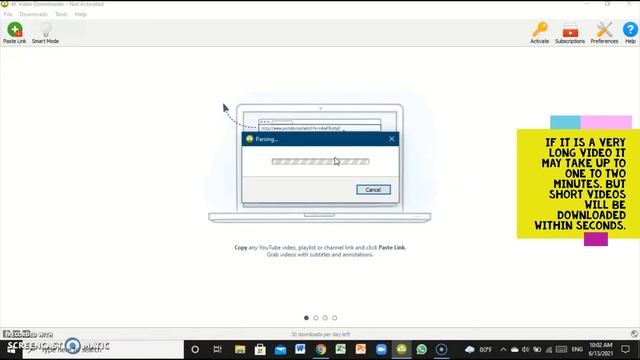Open the Help menu in menu bar
The height and width of the screenshot is (360, 640).
pyautogui.click(x=80, y=14)
